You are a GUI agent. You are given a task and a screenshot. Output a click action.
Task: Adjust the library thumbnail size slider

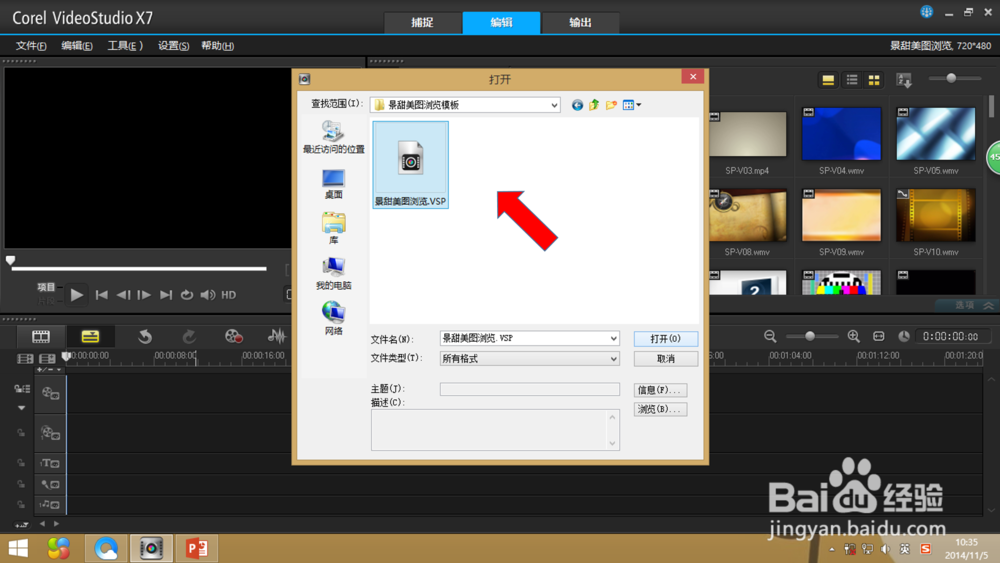951,78
